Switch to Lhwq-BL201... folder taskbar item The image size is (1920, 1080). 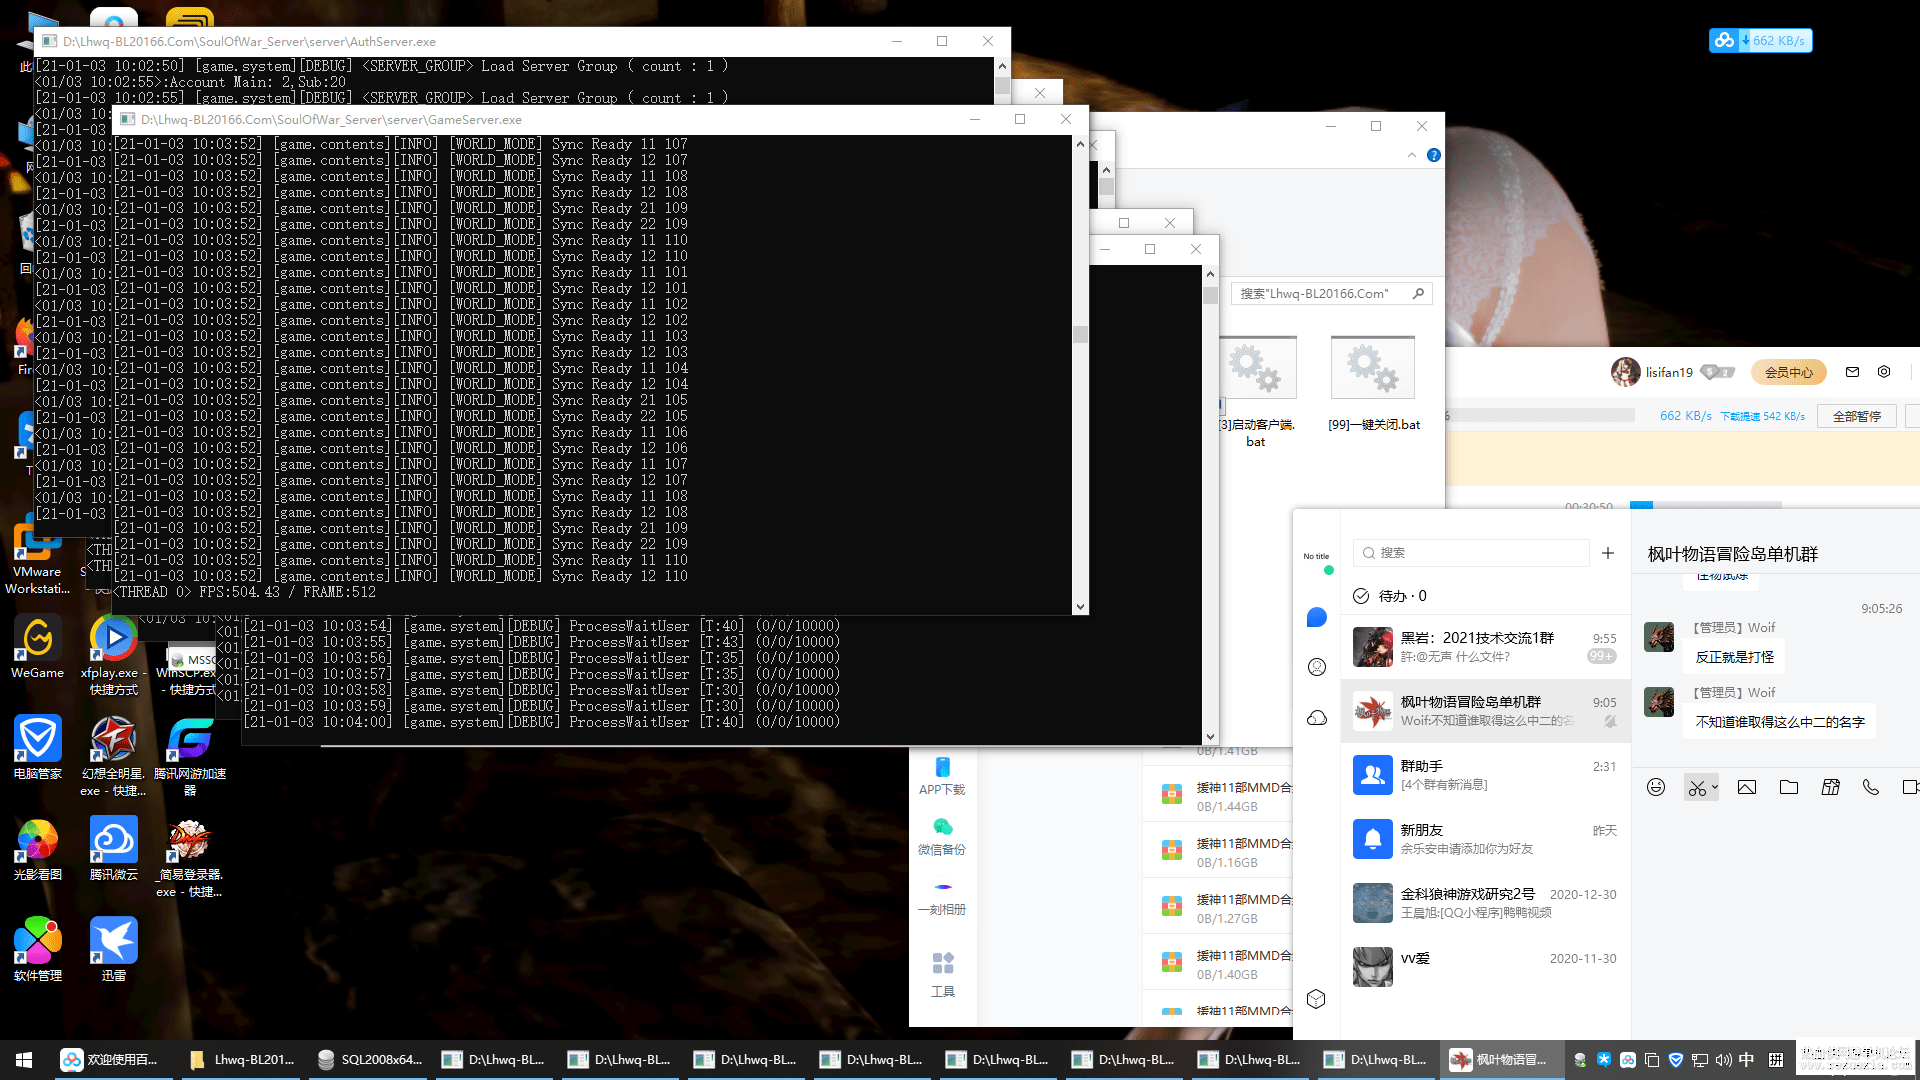(240, 1060)
